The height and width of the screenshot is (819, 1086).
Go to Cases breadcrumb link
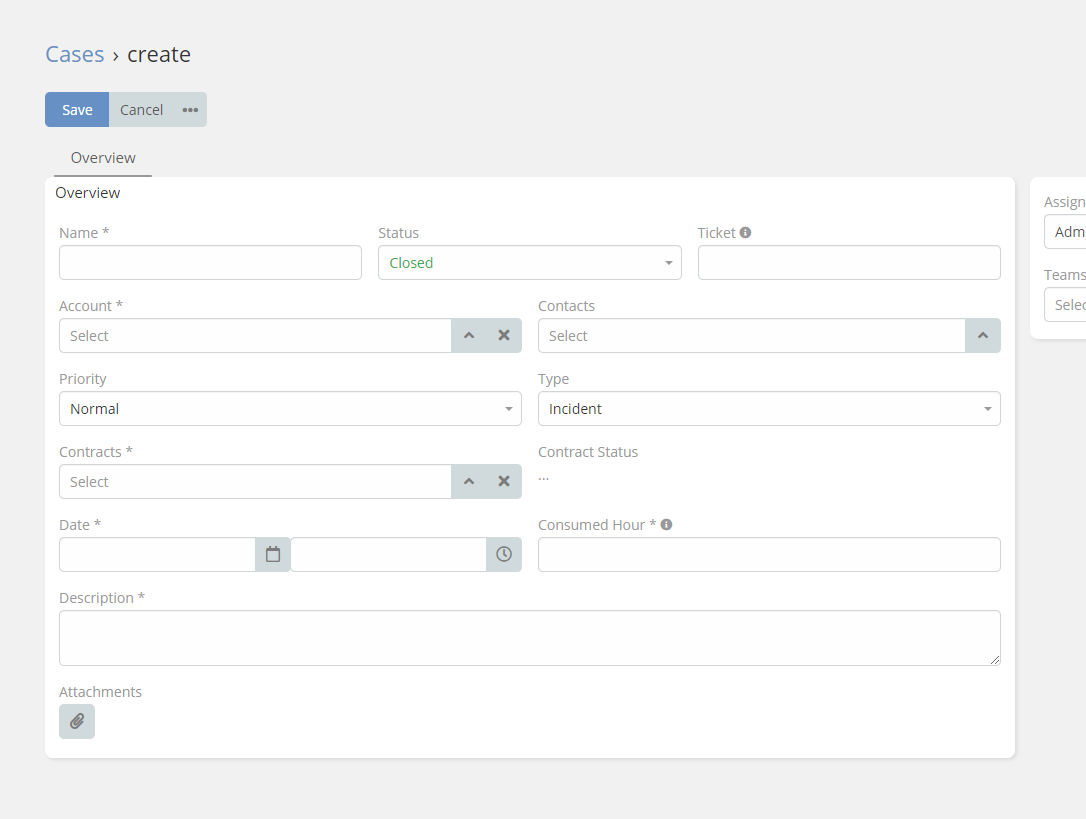[x=75, y=54]
